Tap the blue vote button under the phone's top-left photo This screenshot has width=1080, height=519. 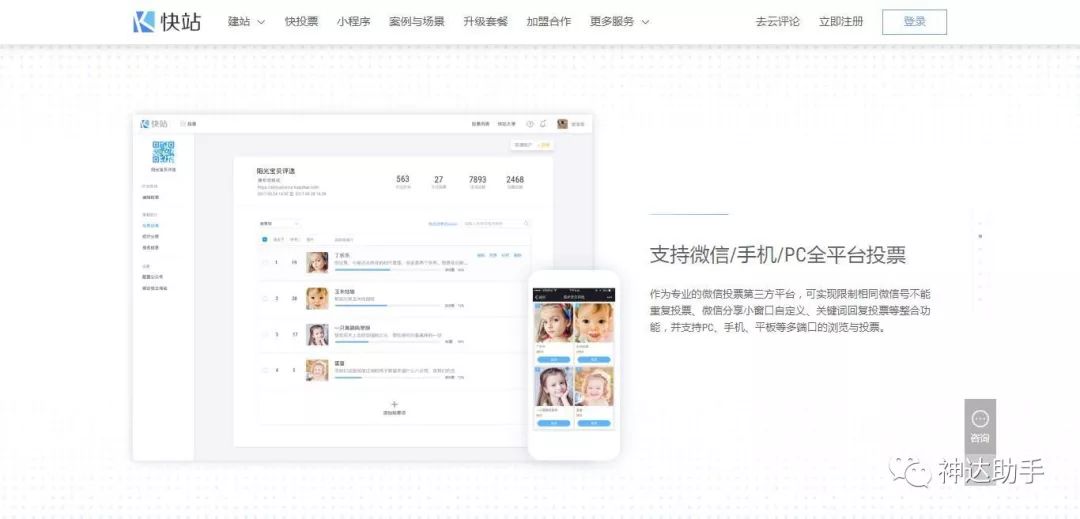[554, 360]
